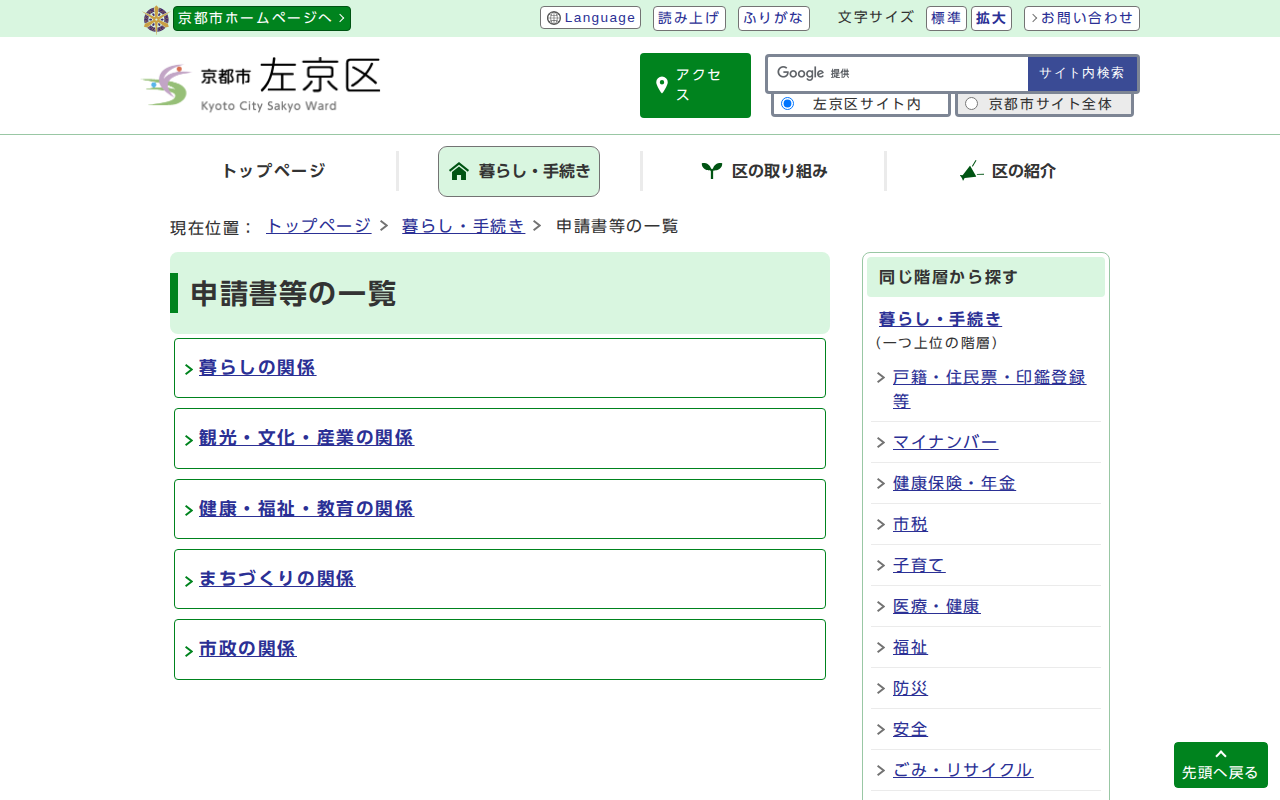Click the up arrow 先頭へ戻る icon
The height and width of the screenshot is (800, 1280).
pos(1220,754)
